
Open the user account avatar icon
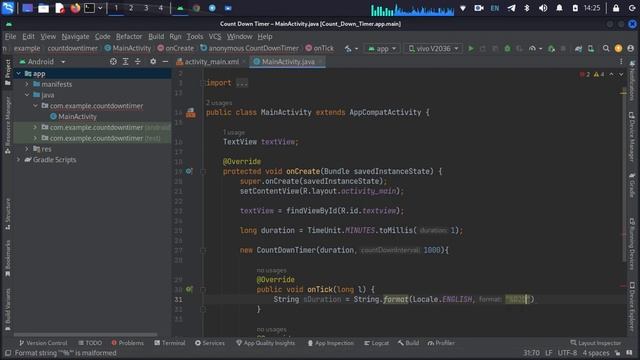[x=631, y=49]
